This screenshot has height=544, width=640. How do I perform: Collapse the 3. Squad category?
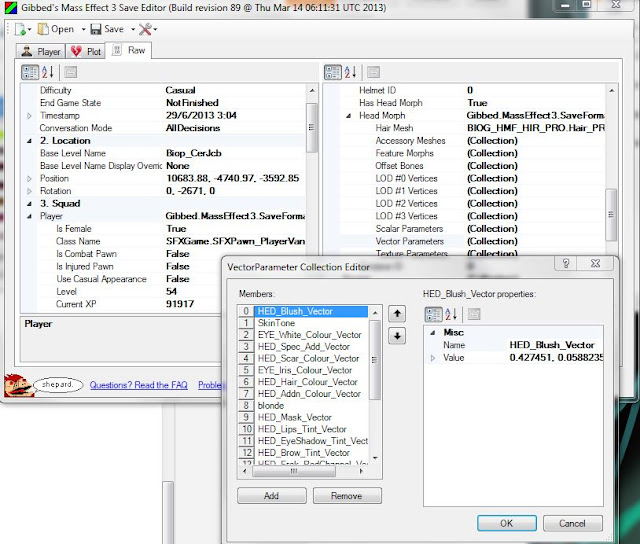tap(29, 204)
